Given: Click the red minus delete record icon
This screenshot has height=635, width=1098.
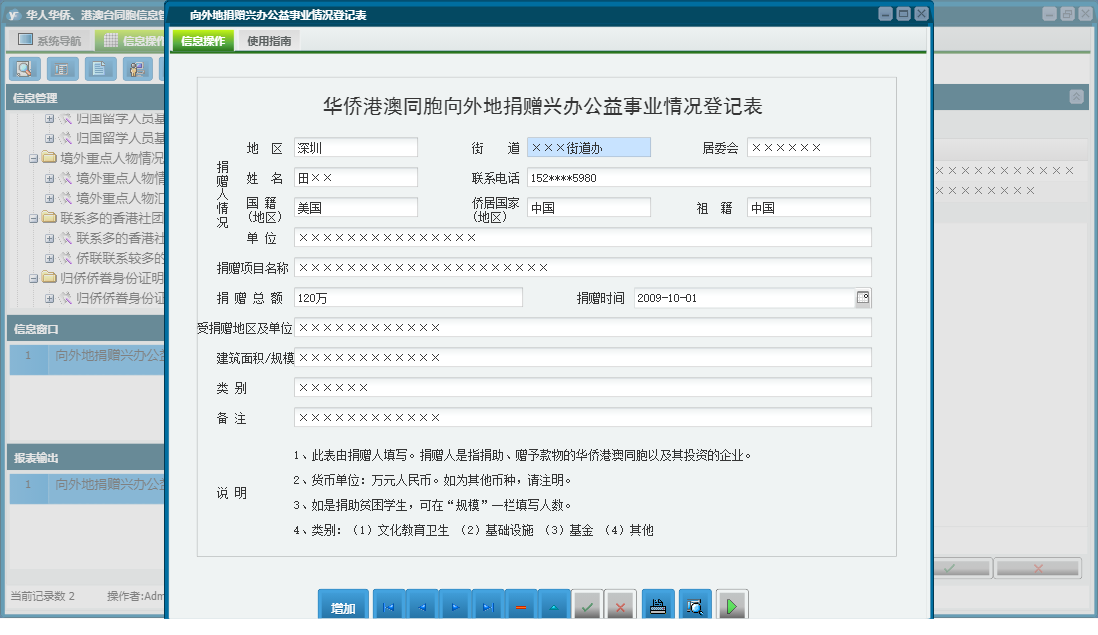Looking at the screenshot, I should coord(521,606).
